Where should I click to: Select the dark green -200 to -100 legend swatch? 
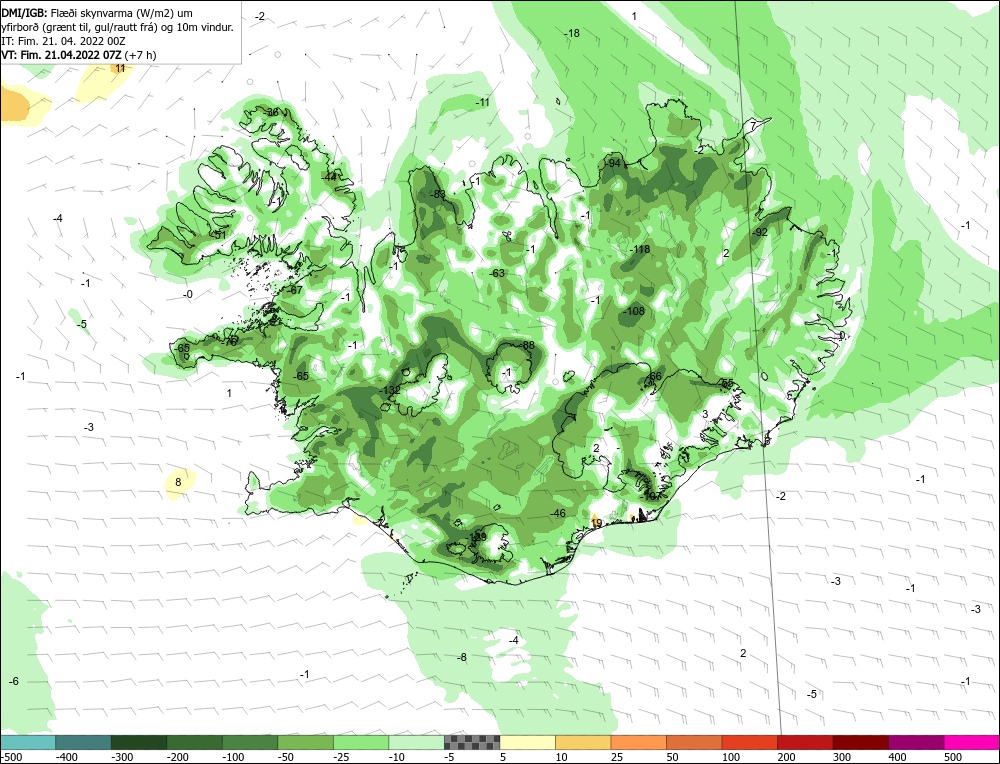195,742
